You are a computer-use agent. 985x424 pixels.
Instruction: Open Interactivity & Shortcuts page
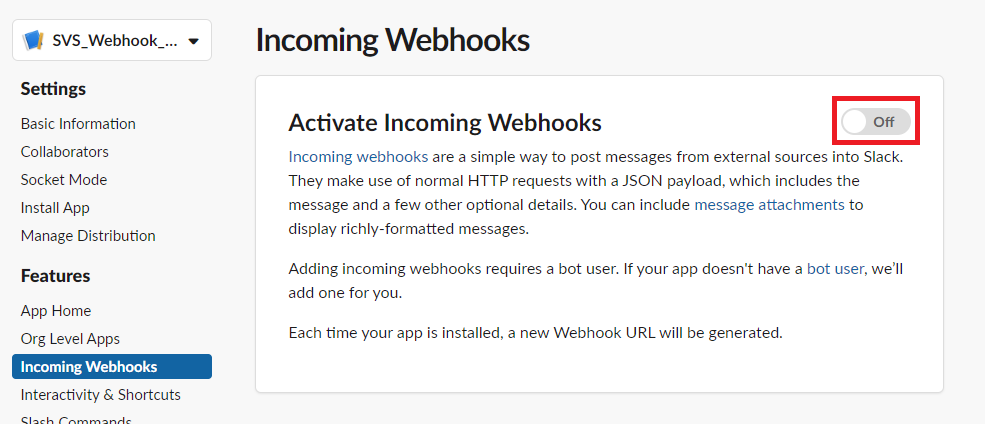[101, 395]
